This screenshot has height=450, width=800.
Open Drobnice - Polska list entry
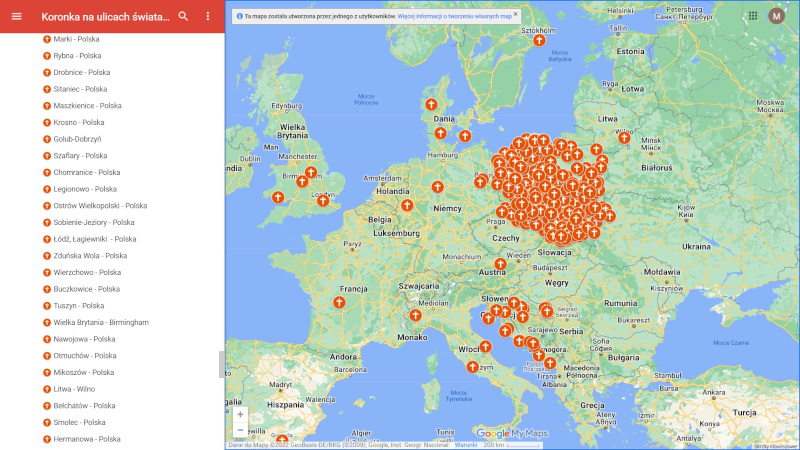click(82, 72)
